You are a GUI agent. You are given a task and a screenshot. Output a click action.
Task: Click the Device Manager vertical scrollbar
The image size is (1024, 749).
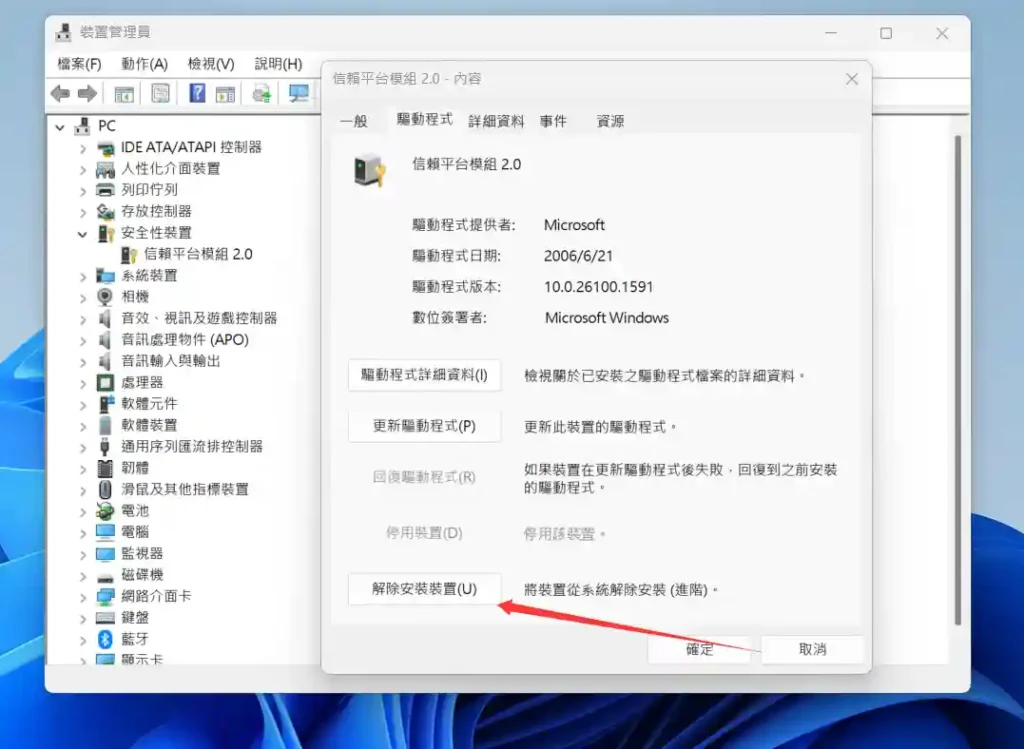[x=957, y=379]
